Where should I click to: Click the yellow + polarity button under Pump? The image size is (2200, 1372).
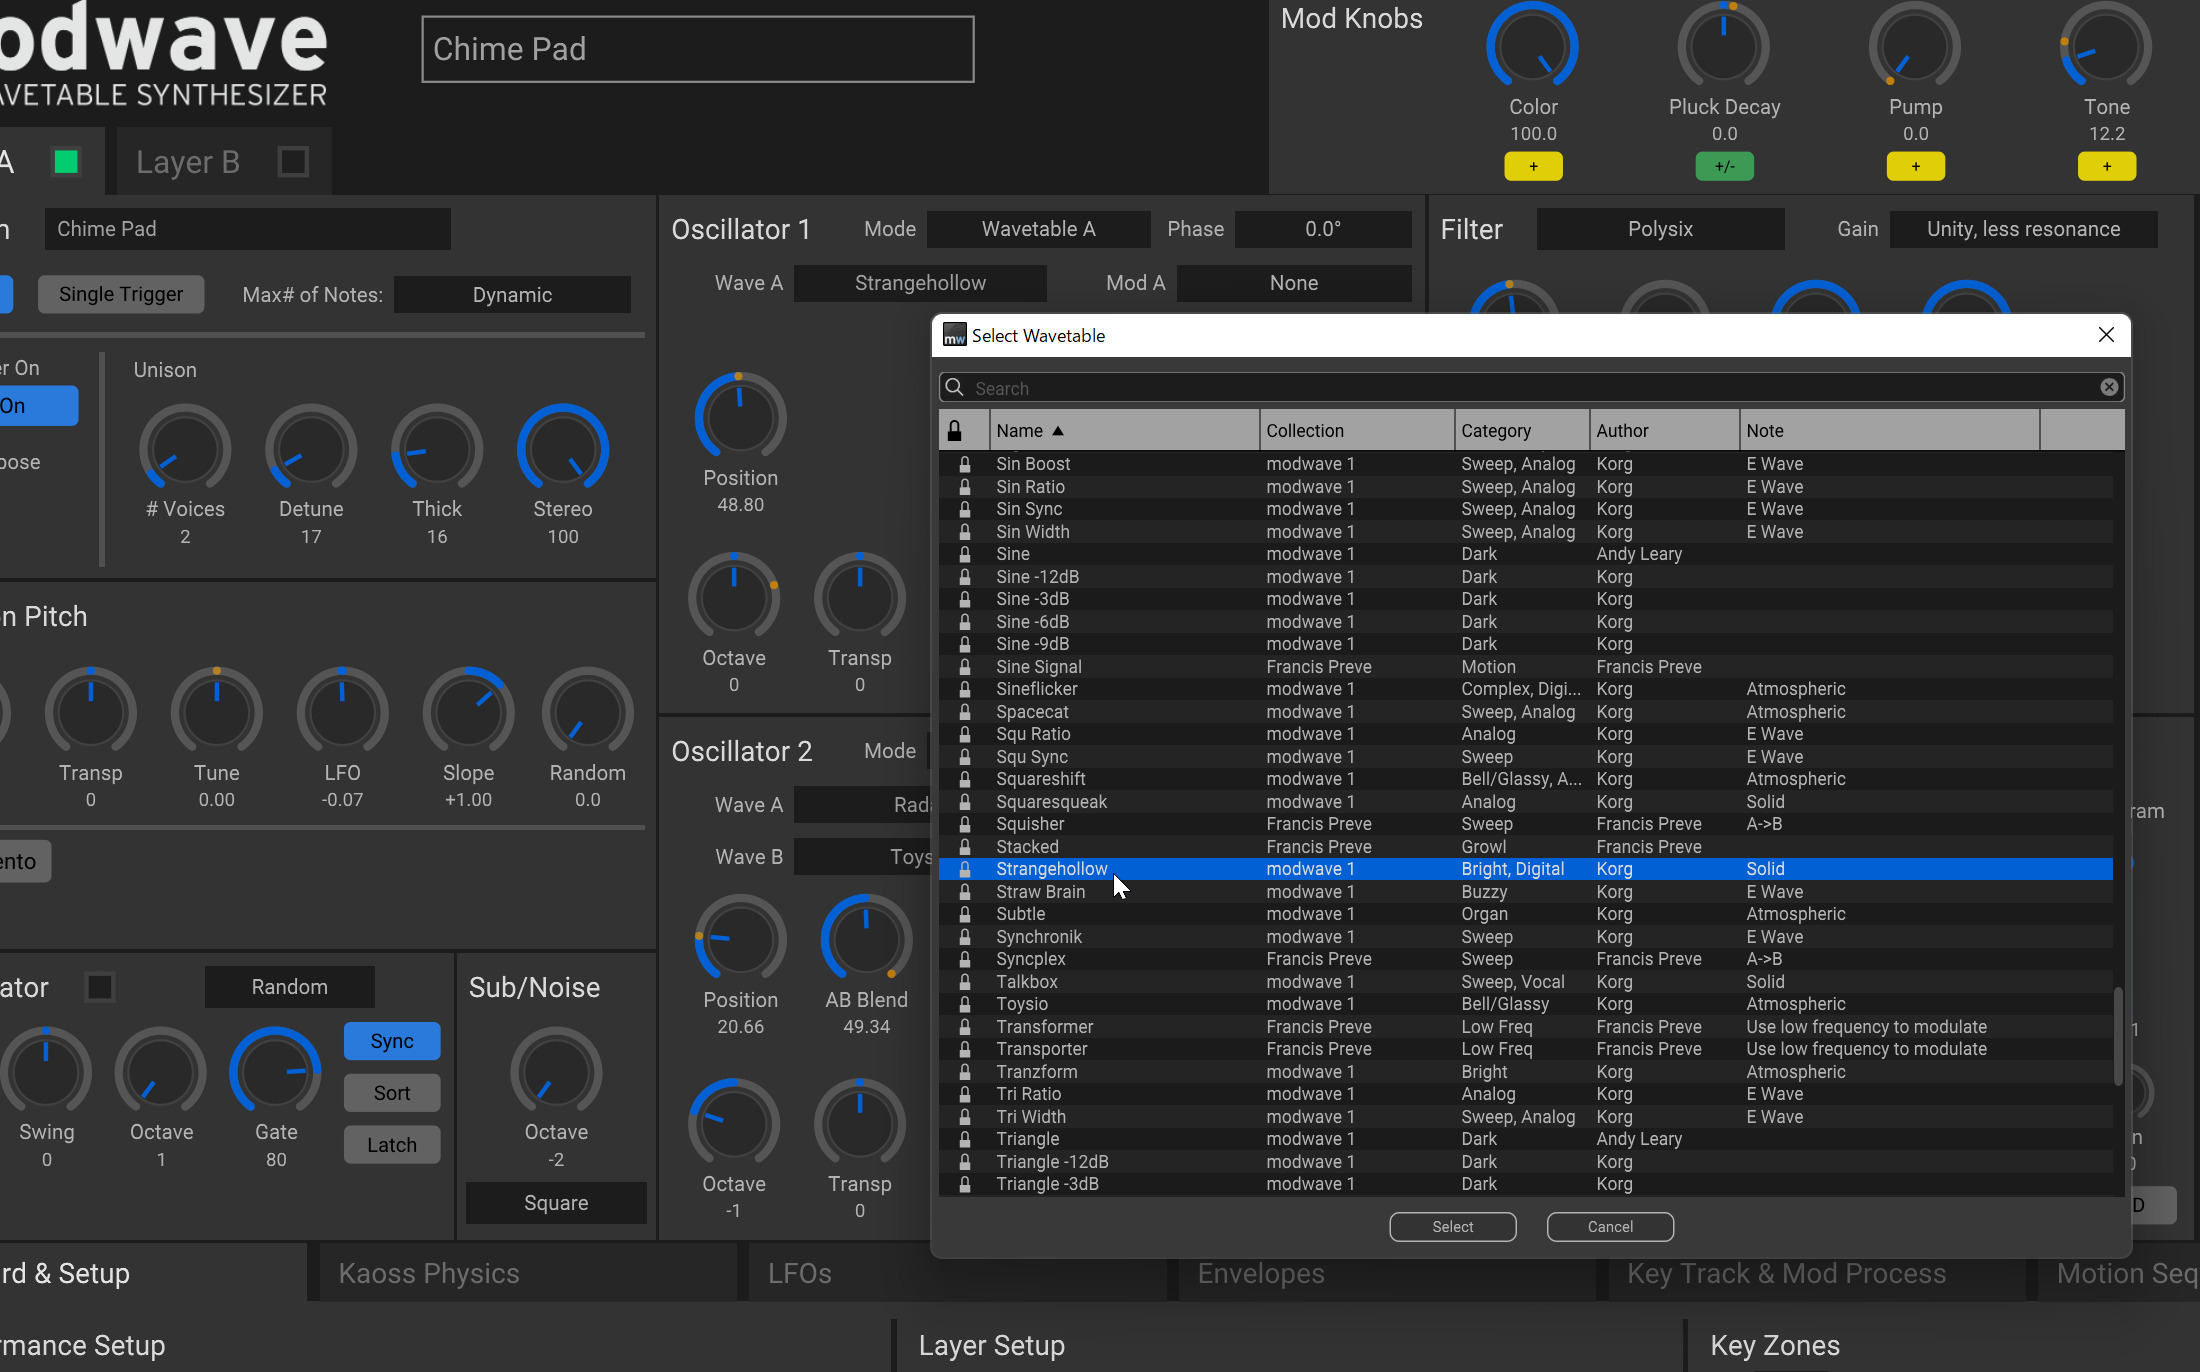[1915, 167]
